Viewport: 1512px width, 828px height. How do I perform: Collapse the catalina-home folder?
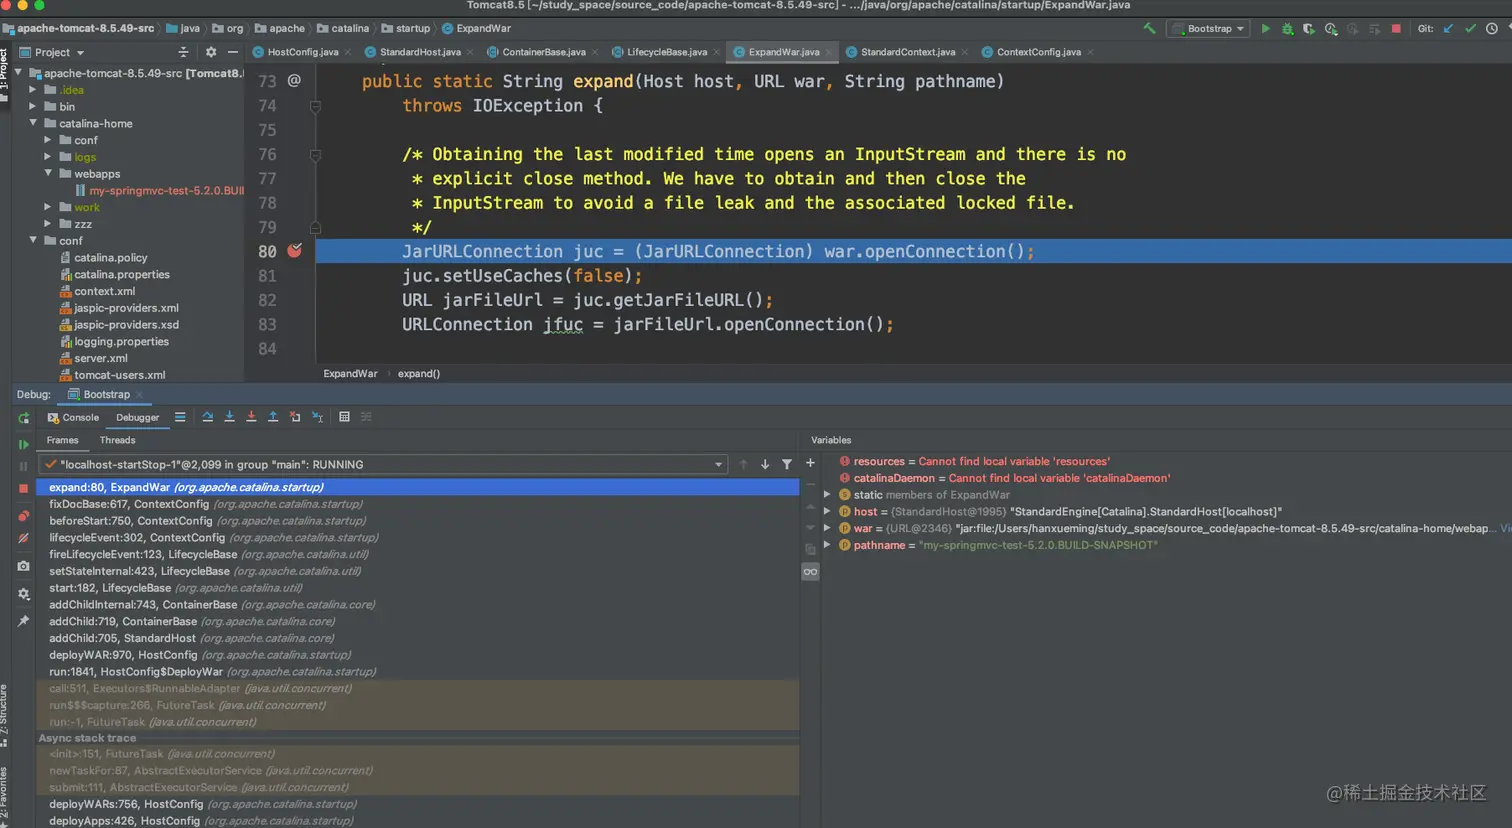[33, 123]
